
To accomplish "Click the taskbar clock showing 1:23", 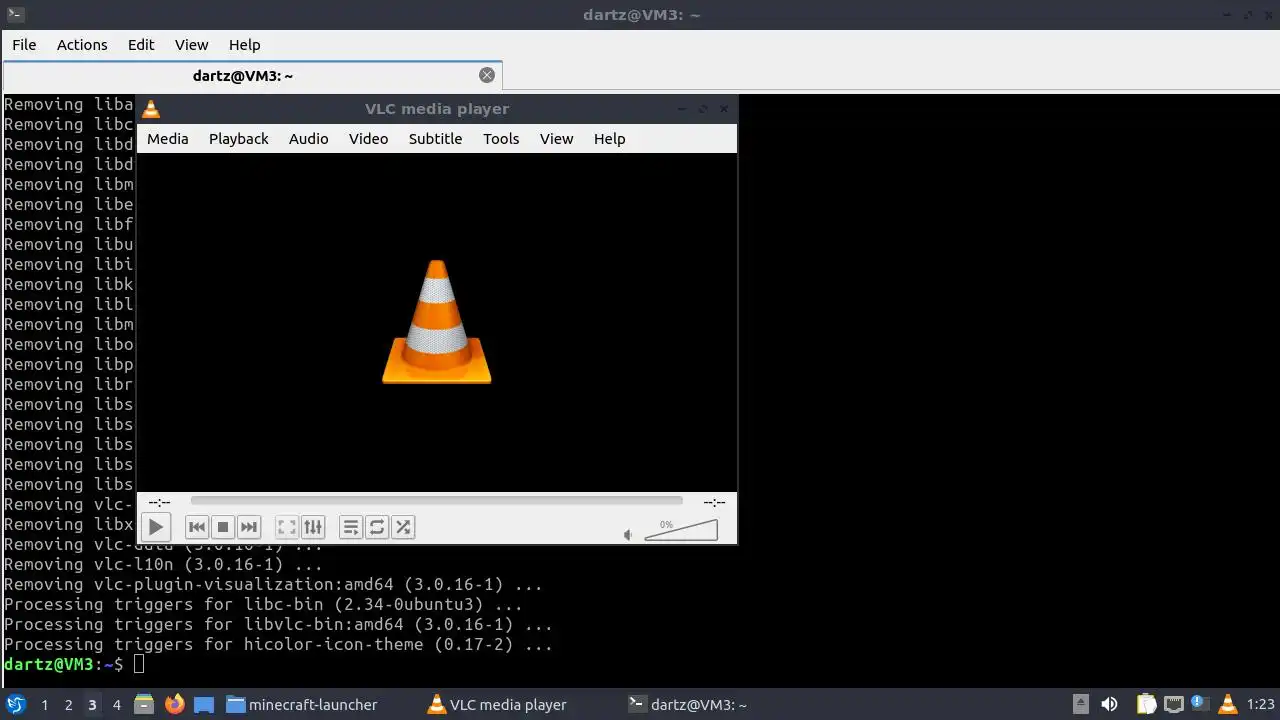I will point(1260,705).
